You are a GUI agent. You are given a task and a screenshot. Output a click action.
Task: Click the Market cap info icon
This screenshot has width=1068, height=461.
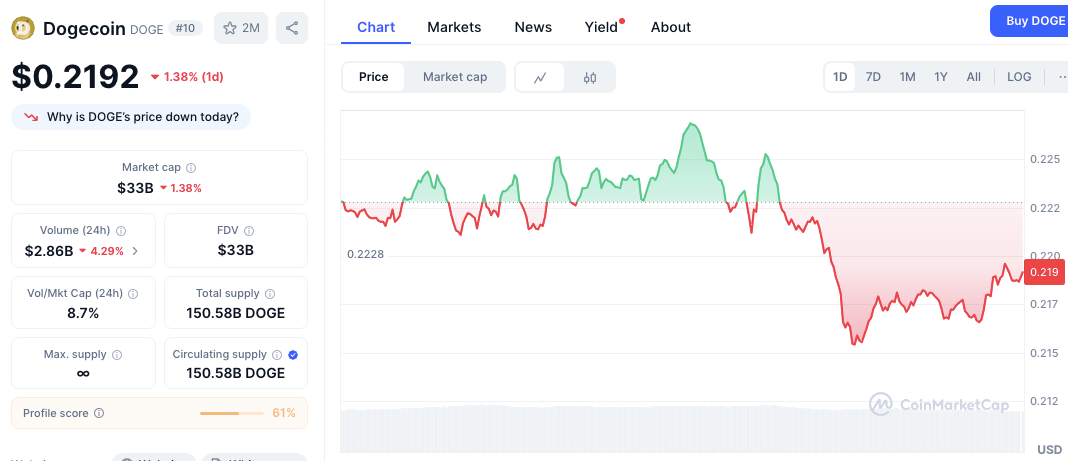coord(191,168)
